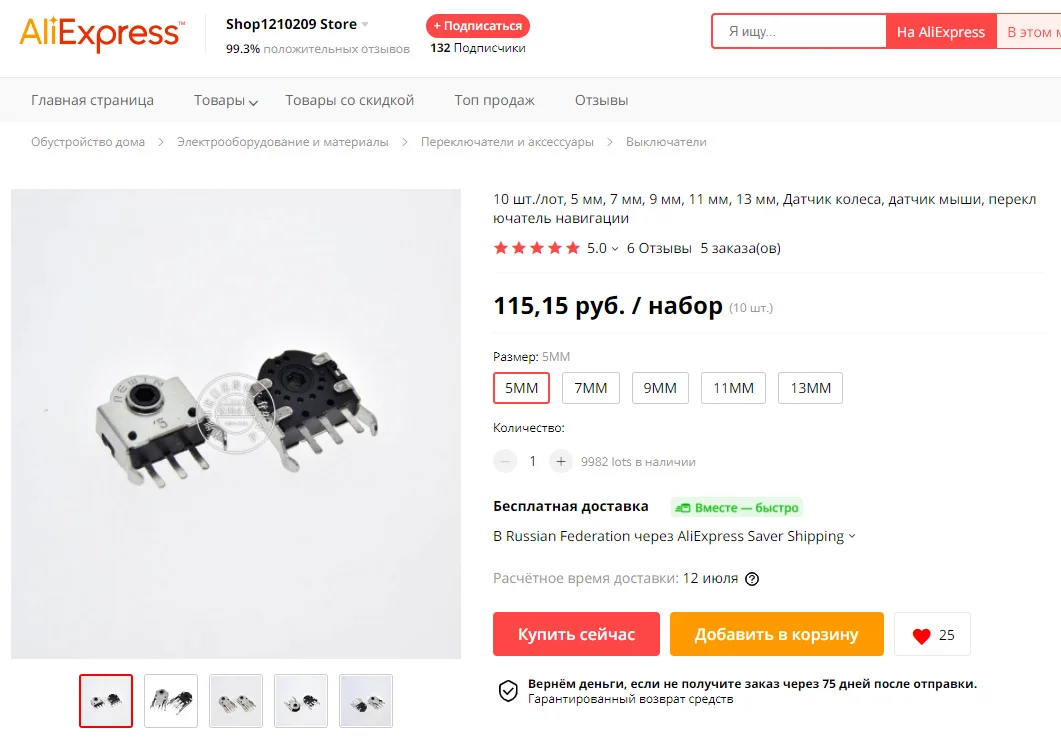Image resolution: width=1061 pixels, height=738 pixels.
Task: Open delivery time help question mark
Action: (752, 579)
